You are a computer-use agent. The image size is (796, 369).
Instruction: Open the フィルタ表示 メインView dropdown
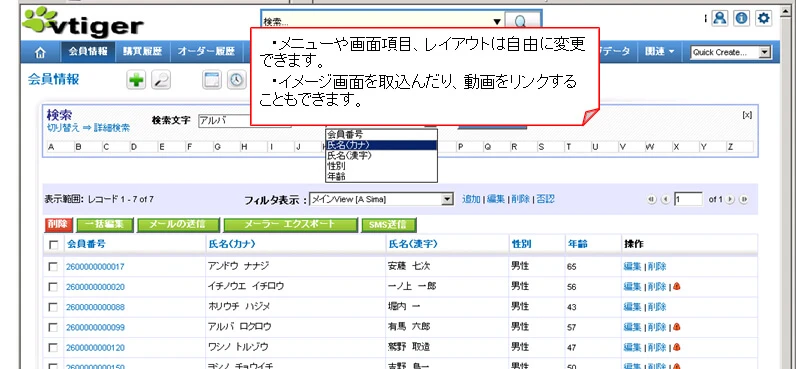pyautogui.click(x=381, y=199)
